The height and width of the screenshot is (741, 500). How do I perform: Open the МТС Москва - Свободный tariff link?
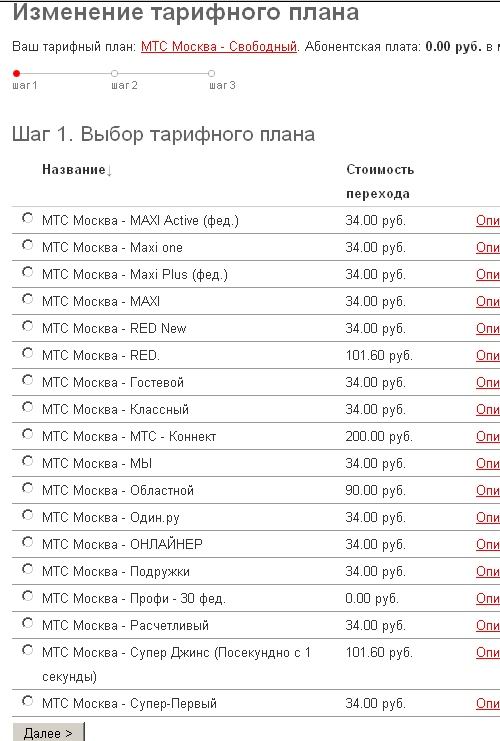[219, 47]
